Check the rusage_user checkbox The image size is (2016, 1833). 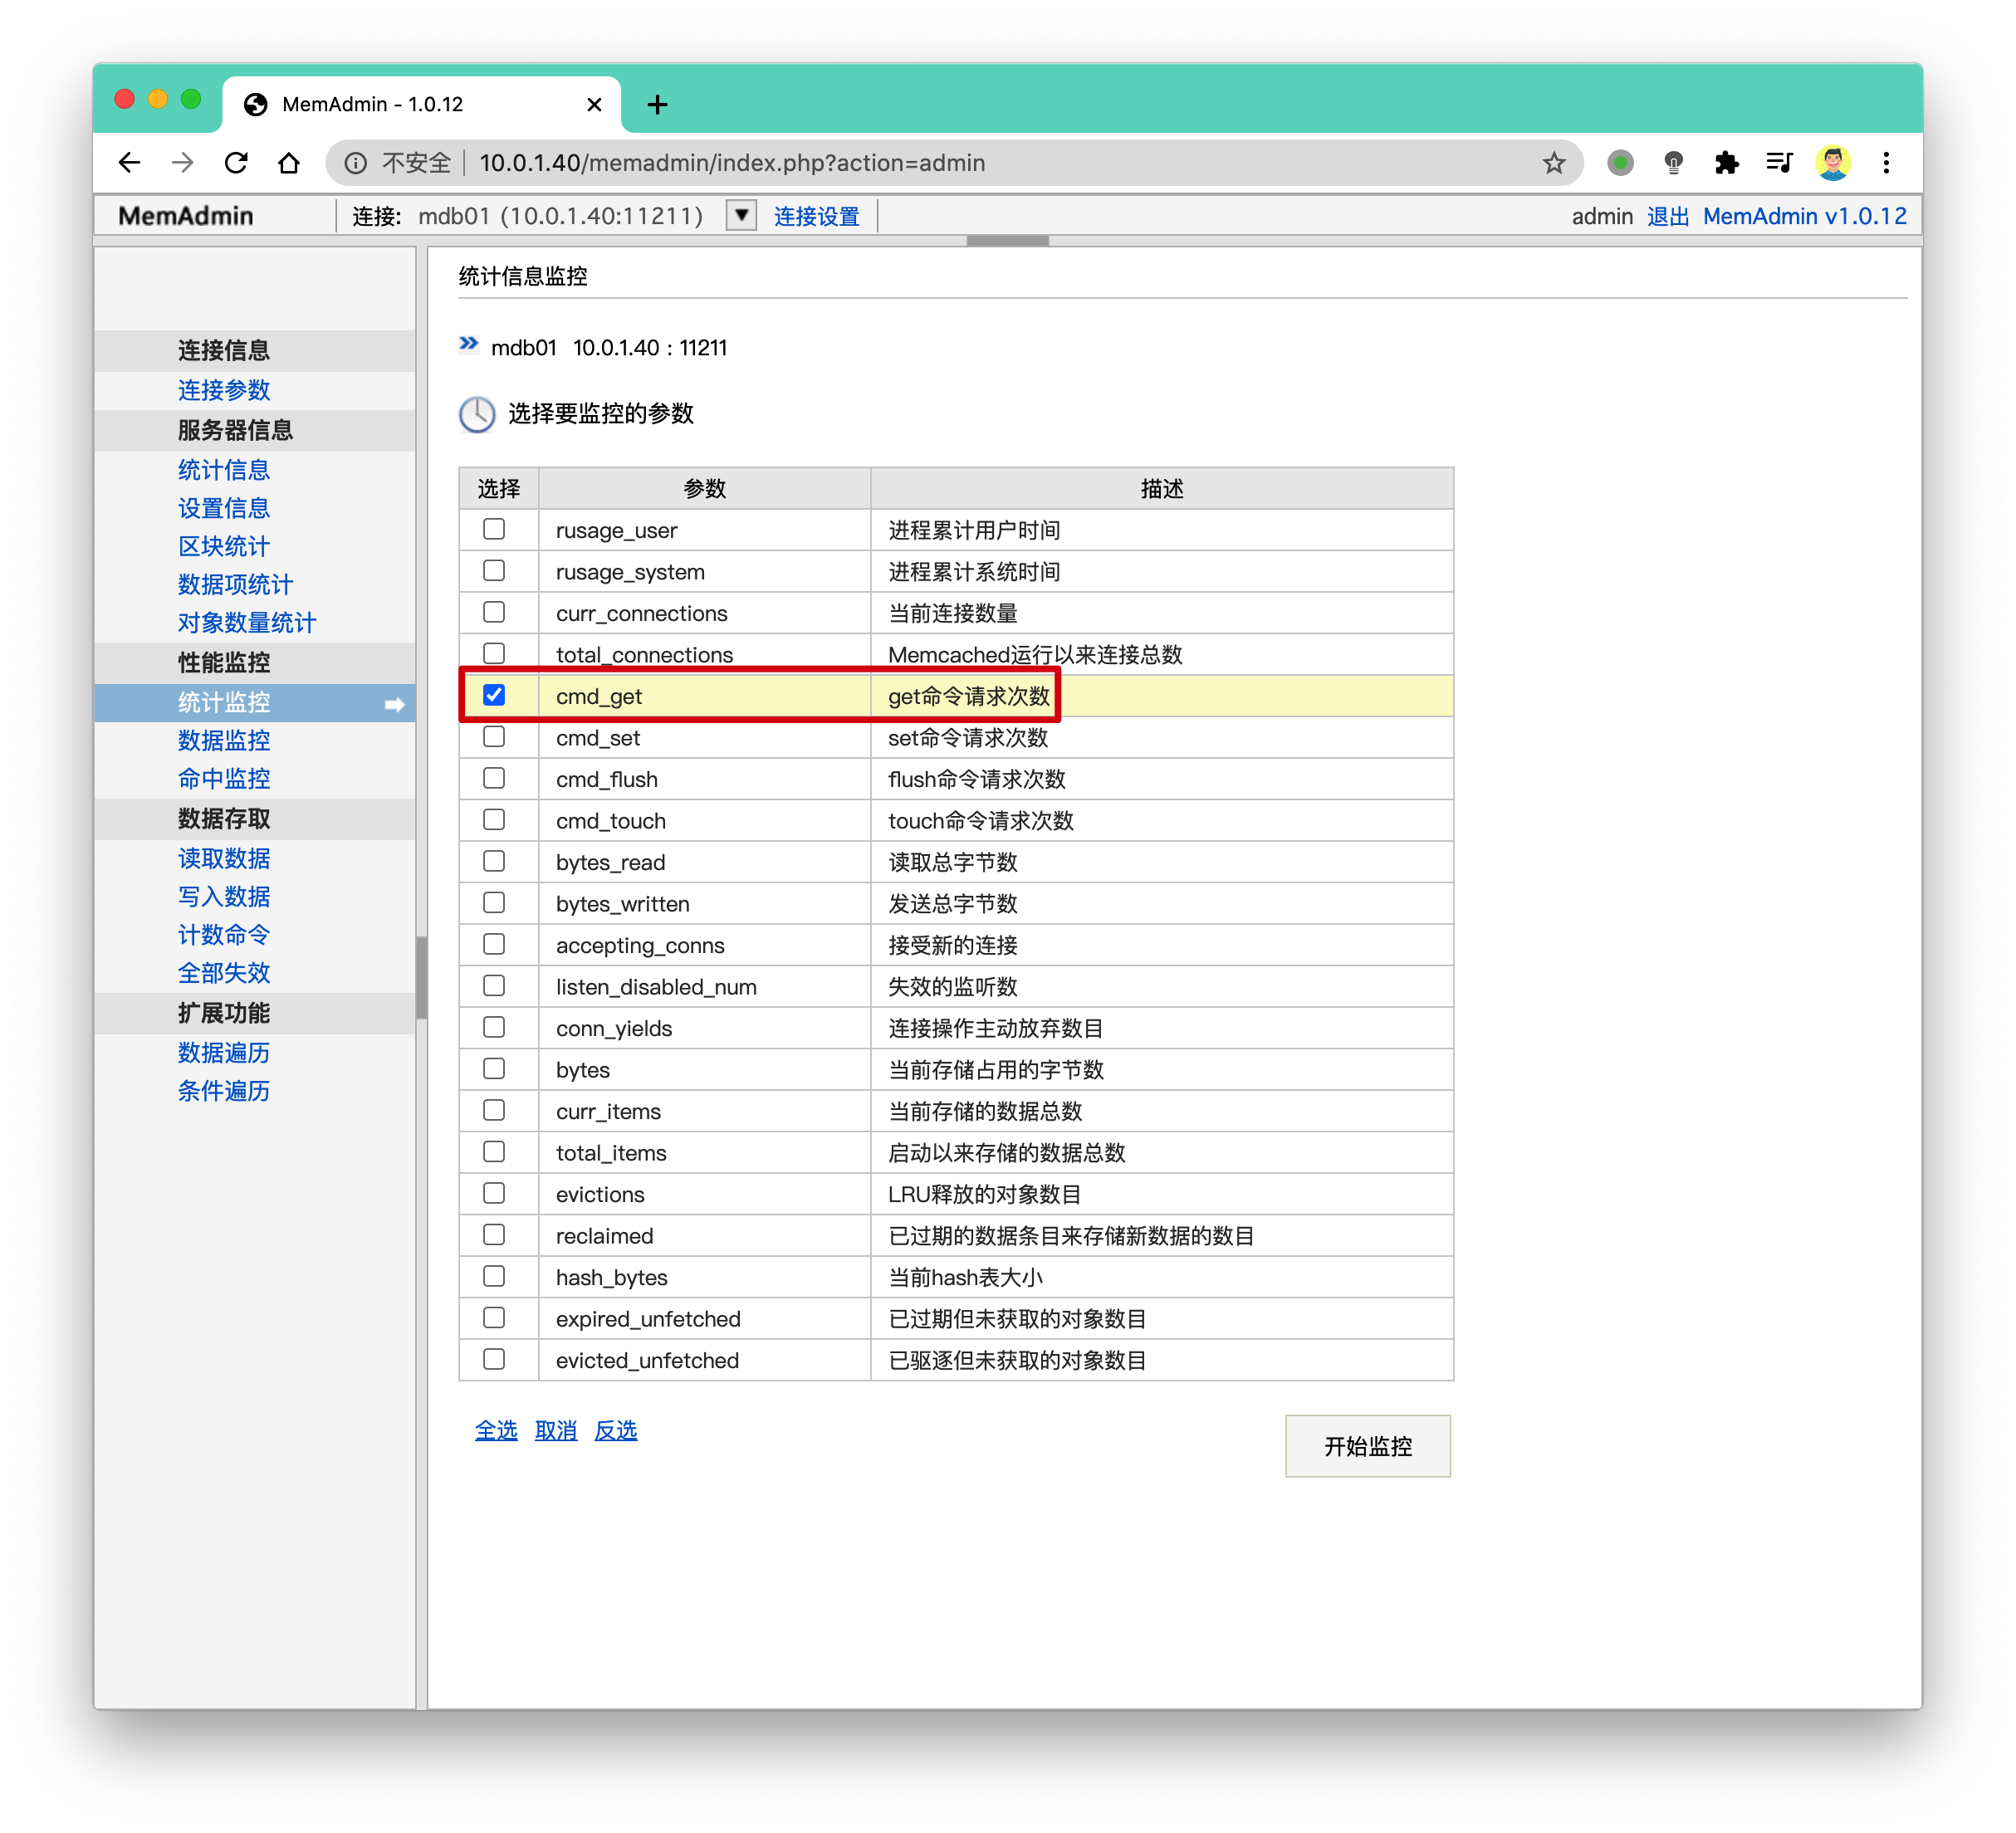494,529
